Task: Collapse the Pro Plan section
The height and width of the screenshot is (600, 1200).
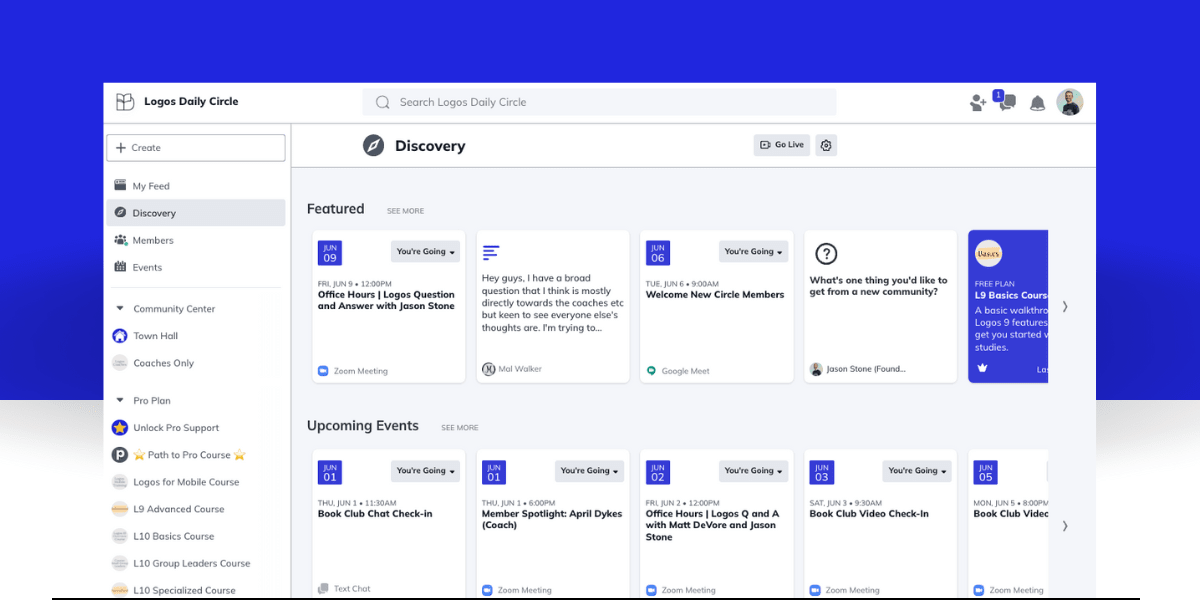Action: click(x=120, y=400)
